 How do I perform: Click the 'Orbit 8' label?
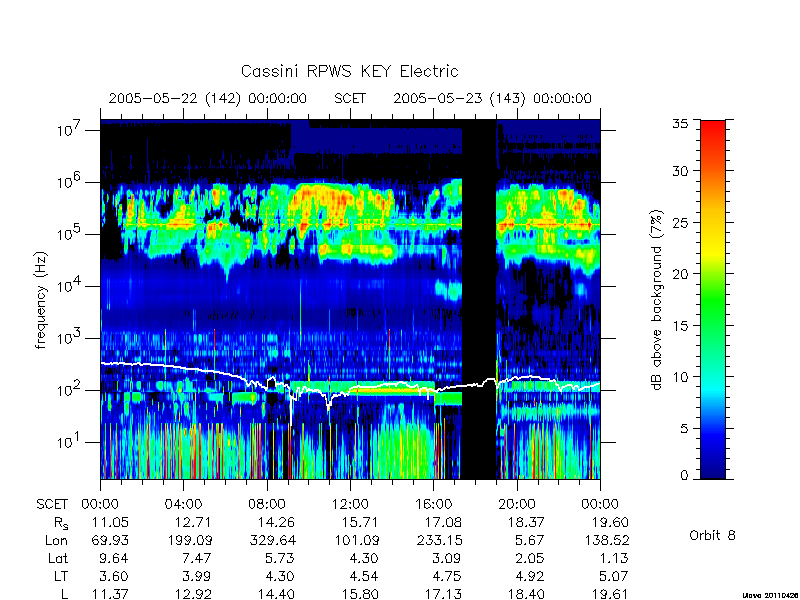pyautogui.click(x=712, y=535)
